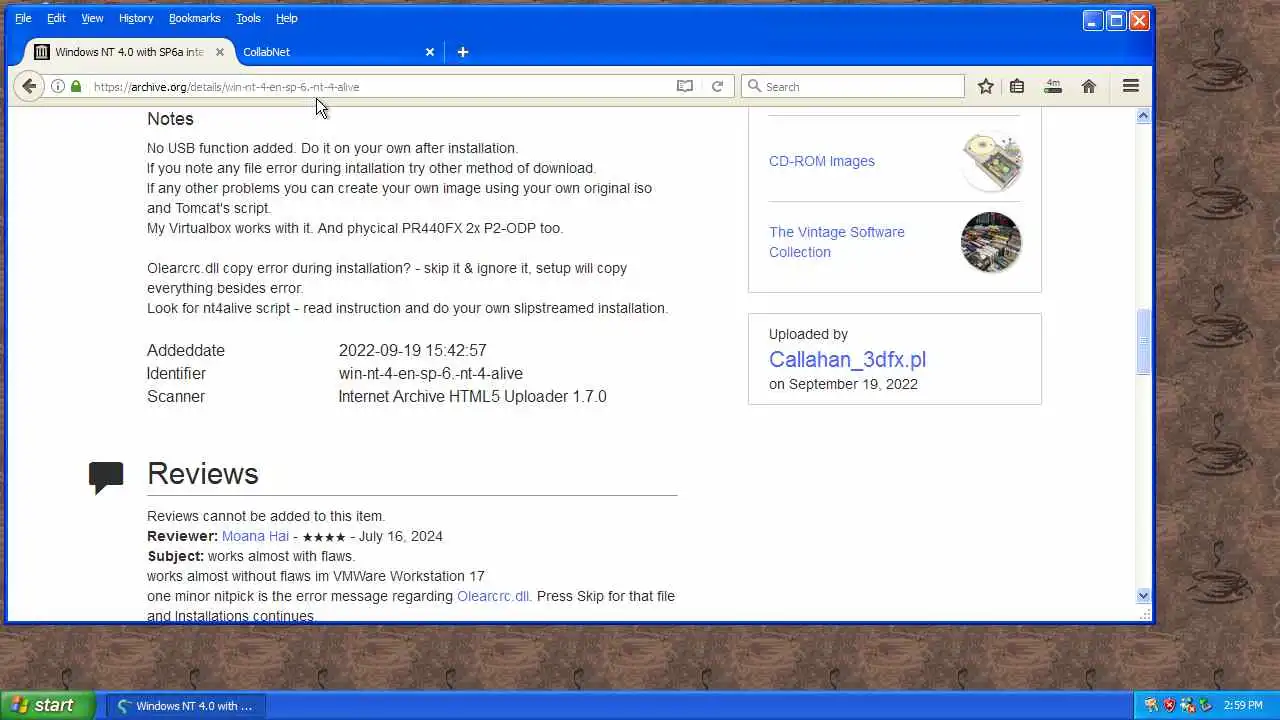This screenshot has width=1280, height=720.
Task: Open the Edit menu
Action: tap(56, 18)
